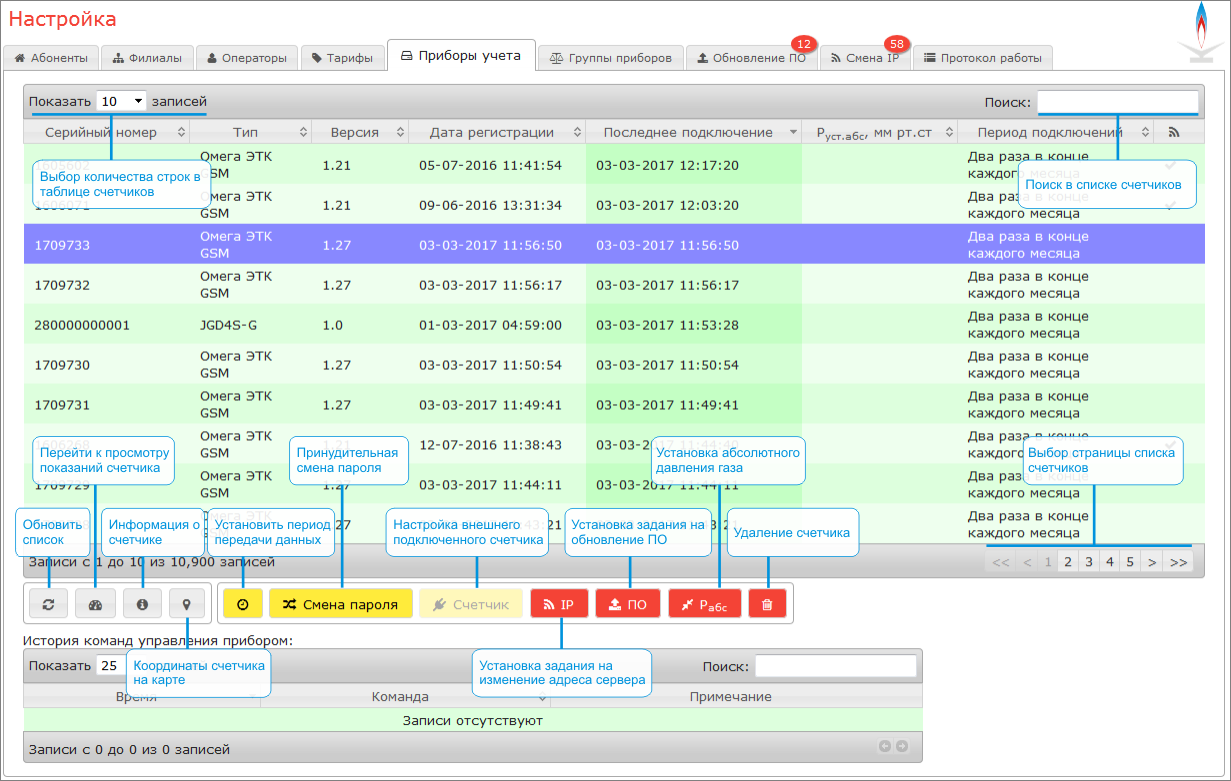This screenshot has width=1231, height=781.
Task: Go to the Абоненты tab
Action: coord(51,58)
